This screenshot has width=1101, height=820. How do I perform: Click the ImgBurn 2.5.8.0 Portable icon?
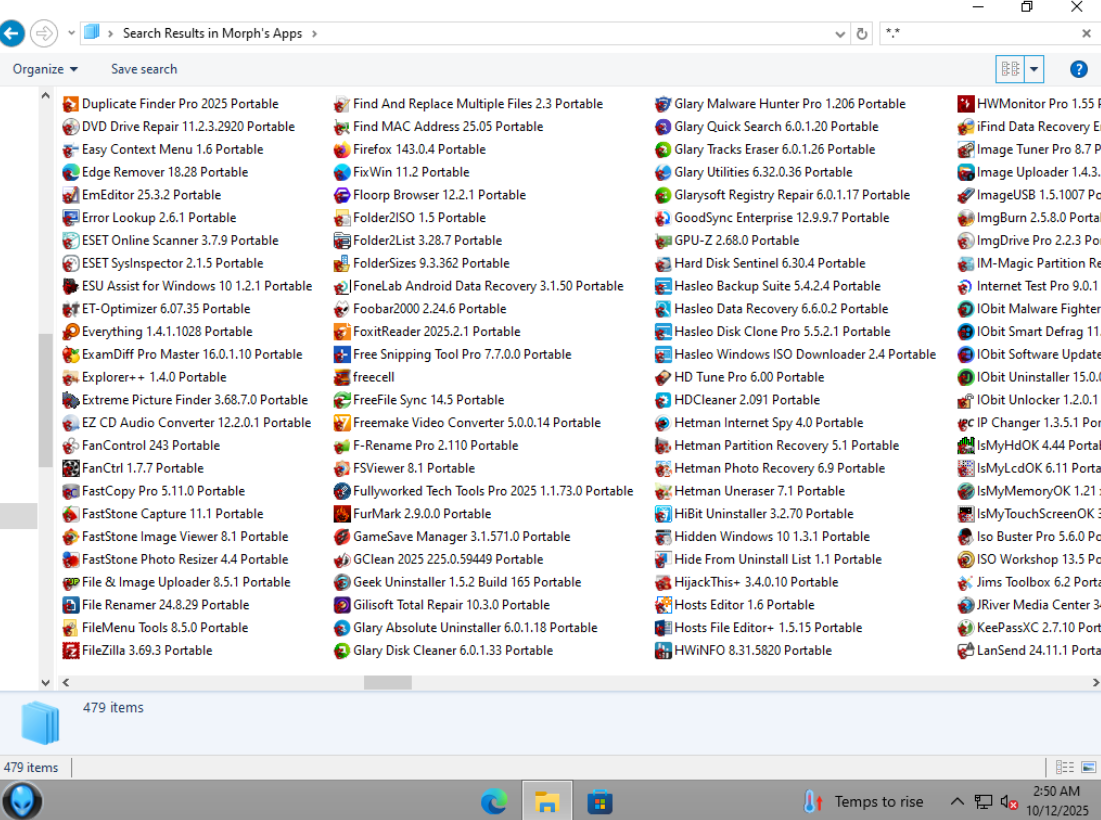[x=965, y=218]
